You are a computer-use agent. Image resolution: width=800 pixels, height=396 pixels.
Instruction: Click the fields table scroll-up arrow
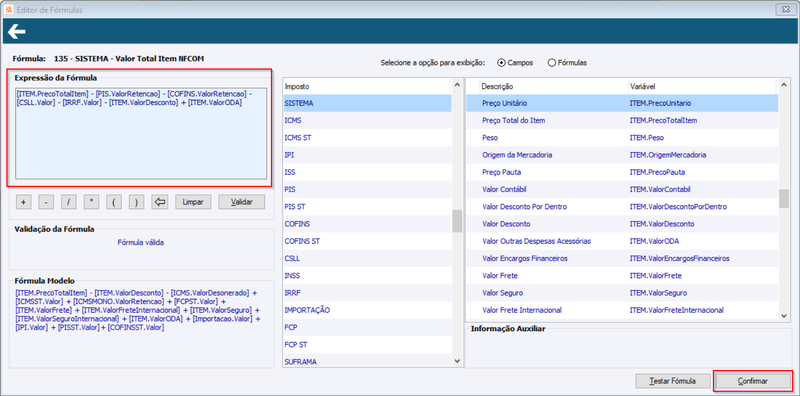pyautogui.click(x=784, y=84)
